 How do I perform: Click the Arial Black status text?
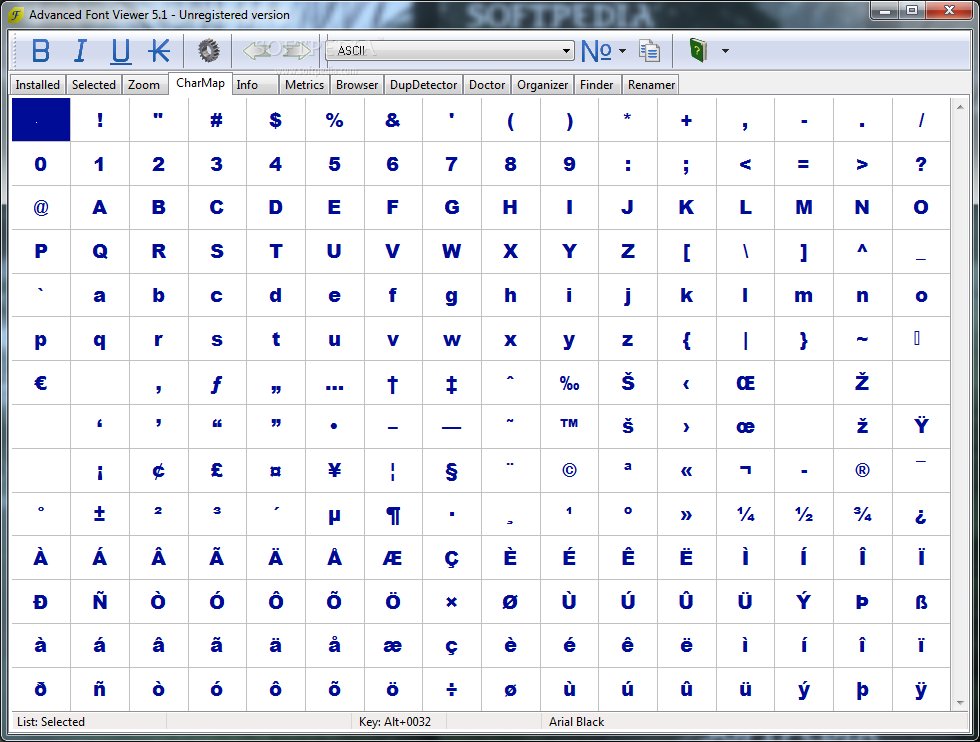(x=576, y=721)
